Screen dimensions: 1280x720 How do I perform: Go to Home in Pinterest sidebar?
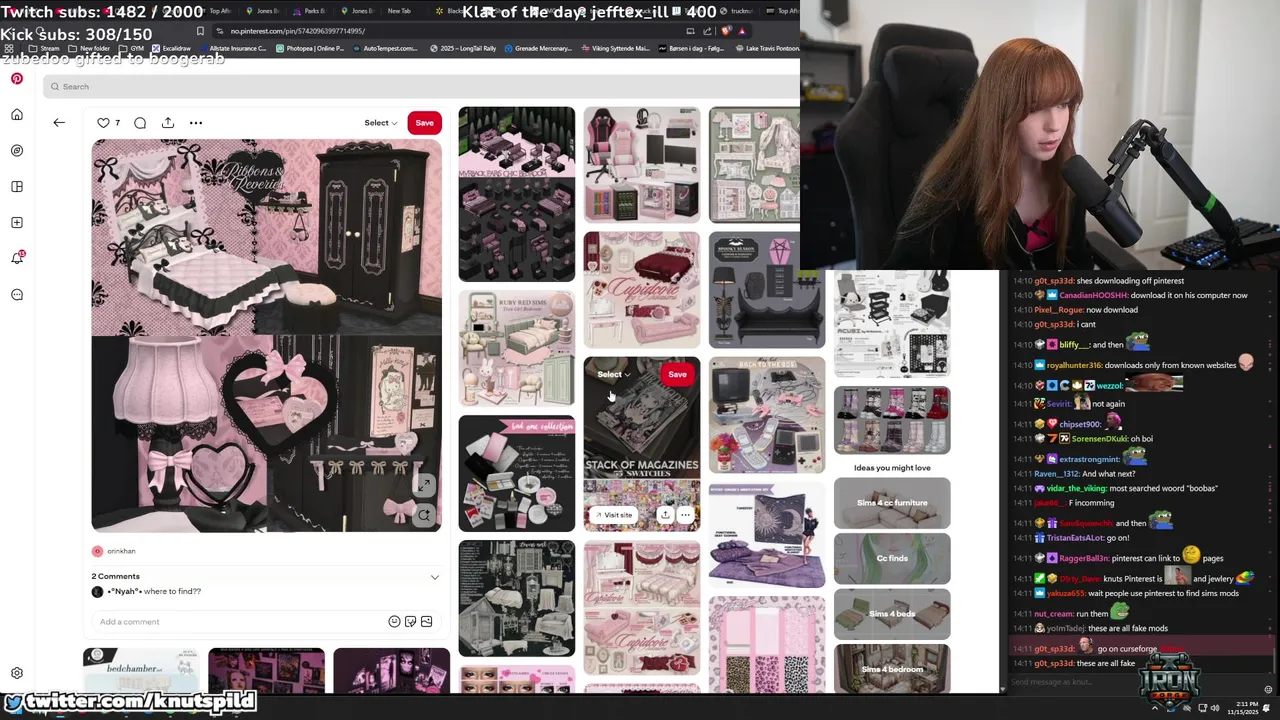click(17, 115)
